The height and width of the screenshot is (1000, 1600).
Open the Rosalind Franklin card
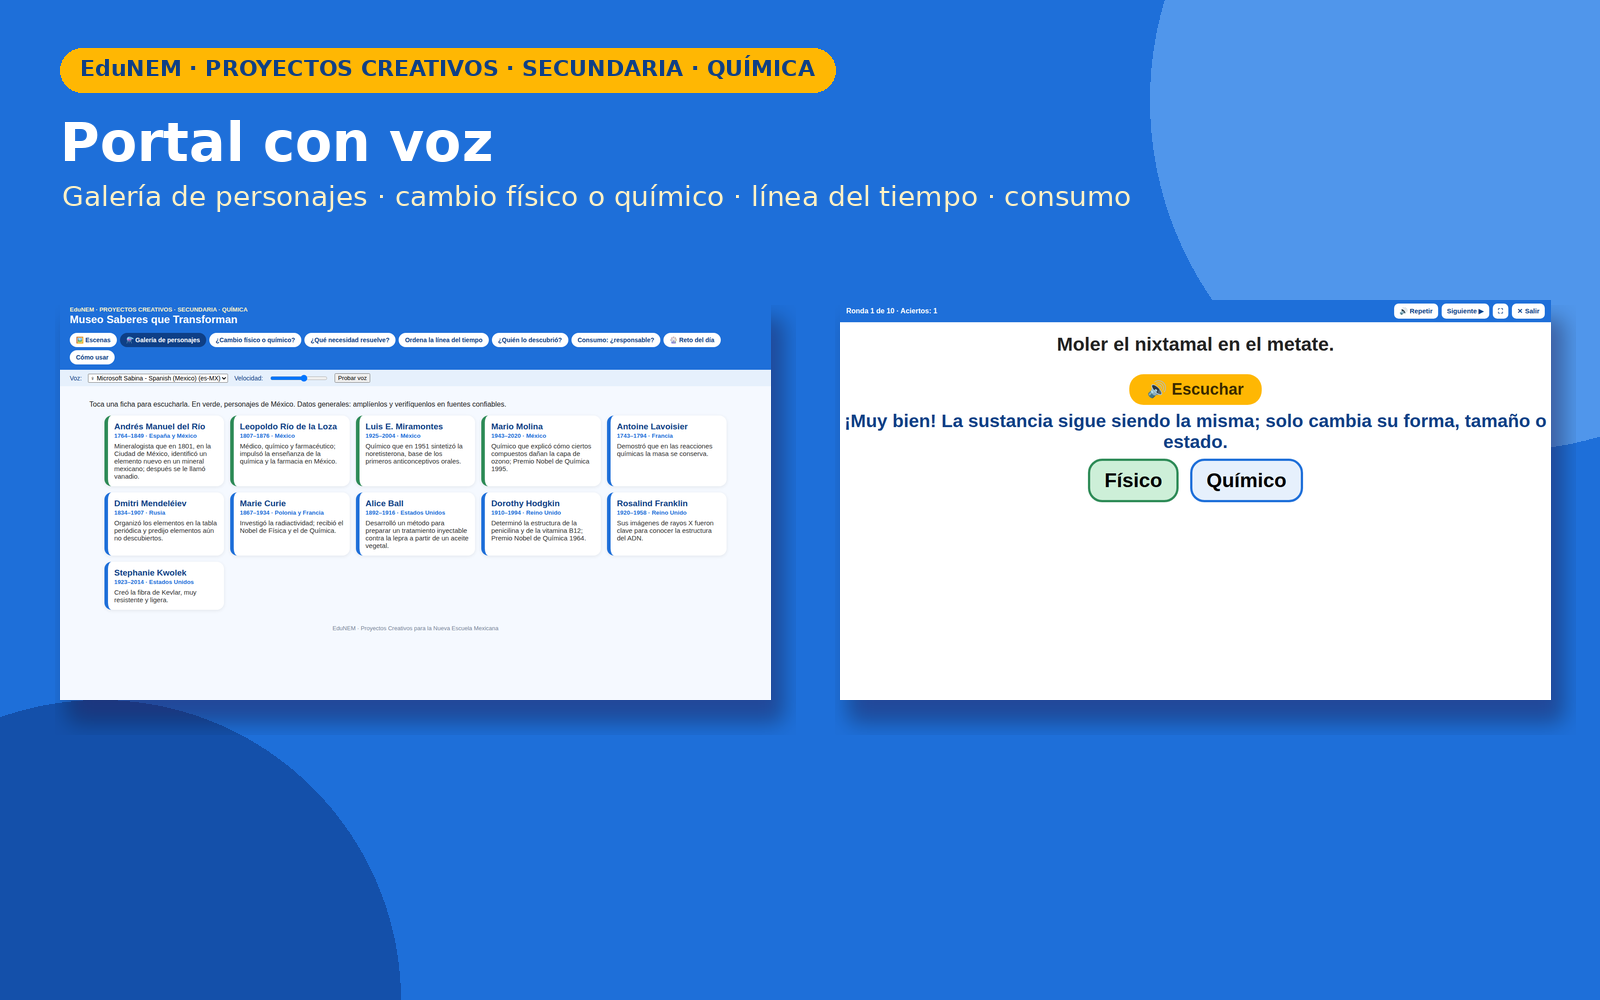coord(667,524)
